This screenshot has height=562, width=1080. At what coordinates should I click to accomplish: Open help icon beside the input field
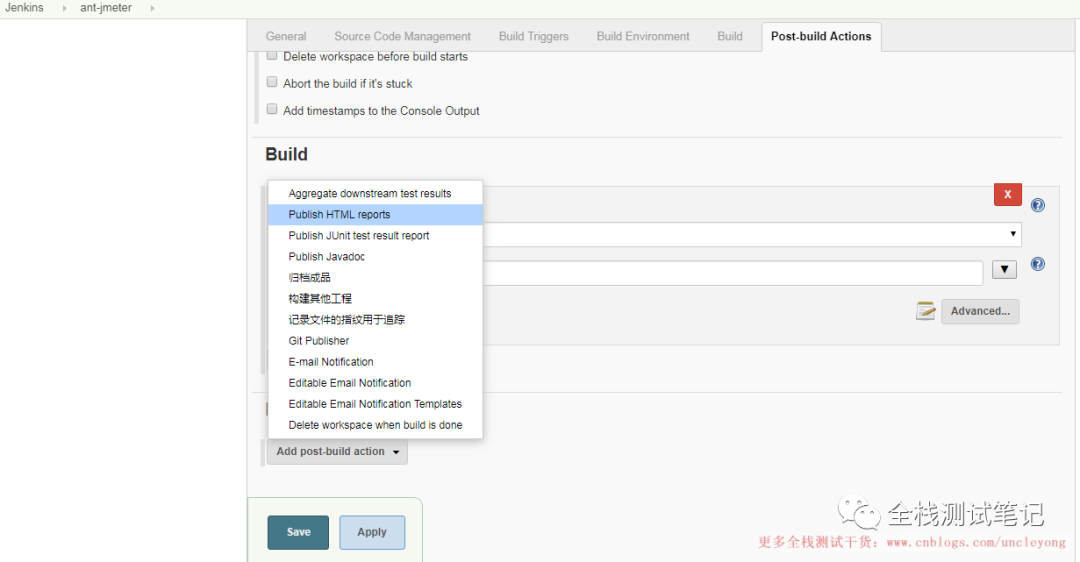[x=1037, y=264]
